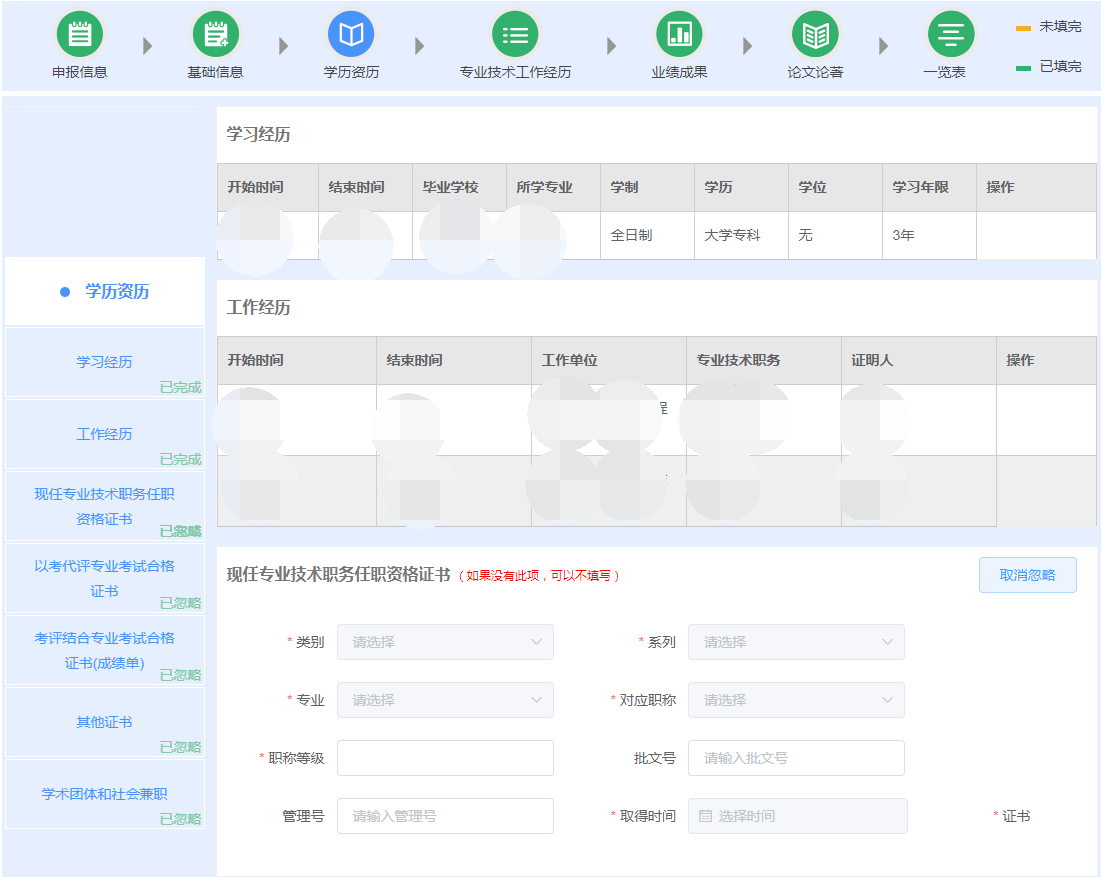The width and height of the screenshot is (1101, 877).
Task: Select the 学历资历 book icon
Action: coord(351,35)
